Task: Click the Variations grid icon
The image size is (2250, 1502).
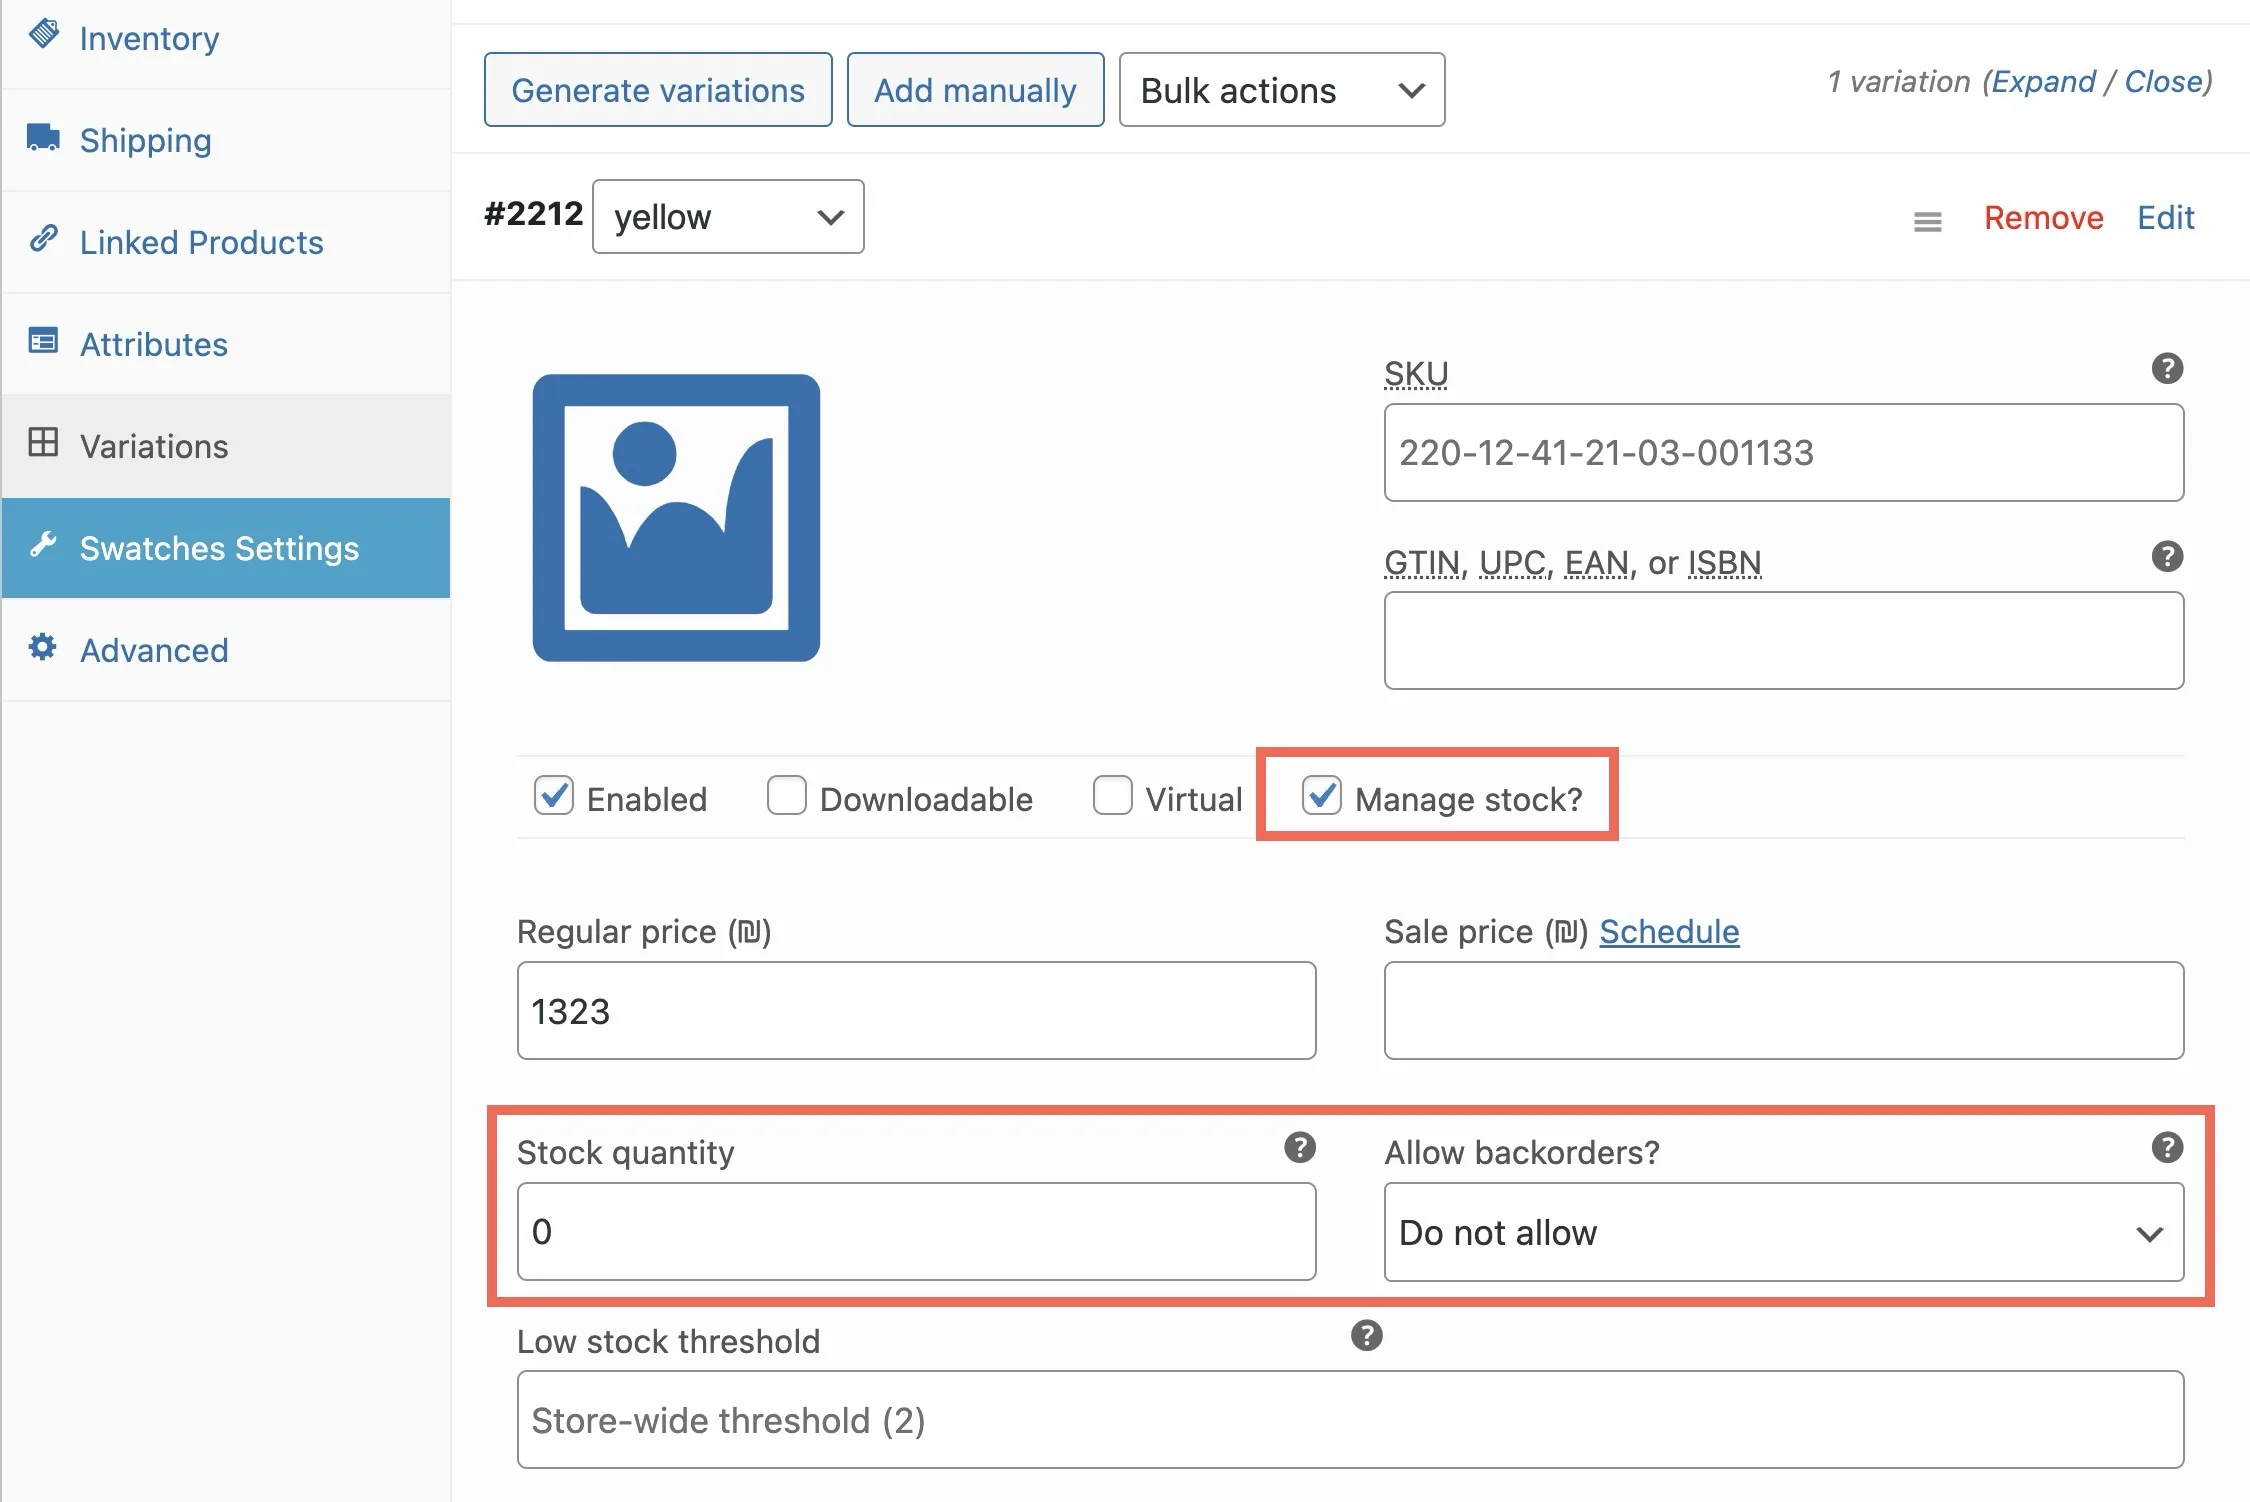Action: [43, 442]
